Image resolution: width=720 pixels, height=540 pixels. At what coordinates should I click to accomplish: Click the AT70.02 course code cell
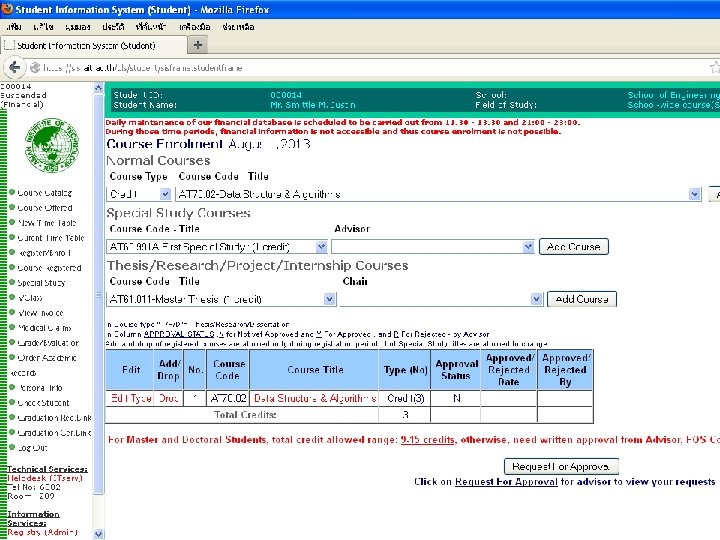(x=228, y=398)
